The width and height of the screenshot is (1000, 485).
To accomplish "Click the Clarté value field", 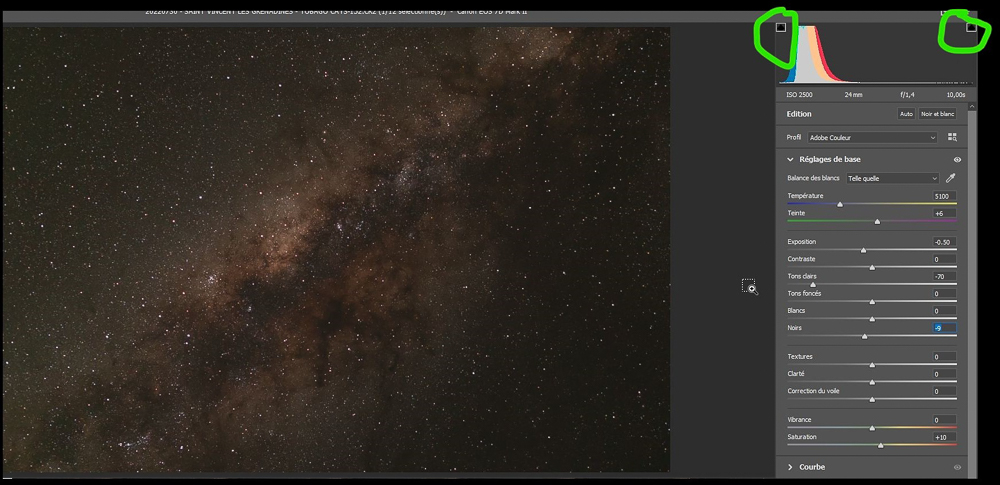I will [943, 374].
